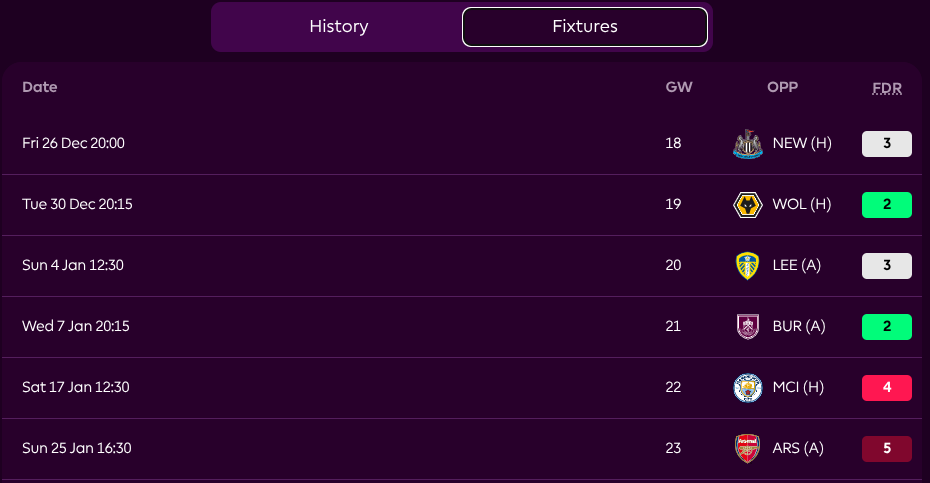Click gameweek number 23 in Arsenal row
The height and width of the screenshot is (483, 930).
(673, 449)
